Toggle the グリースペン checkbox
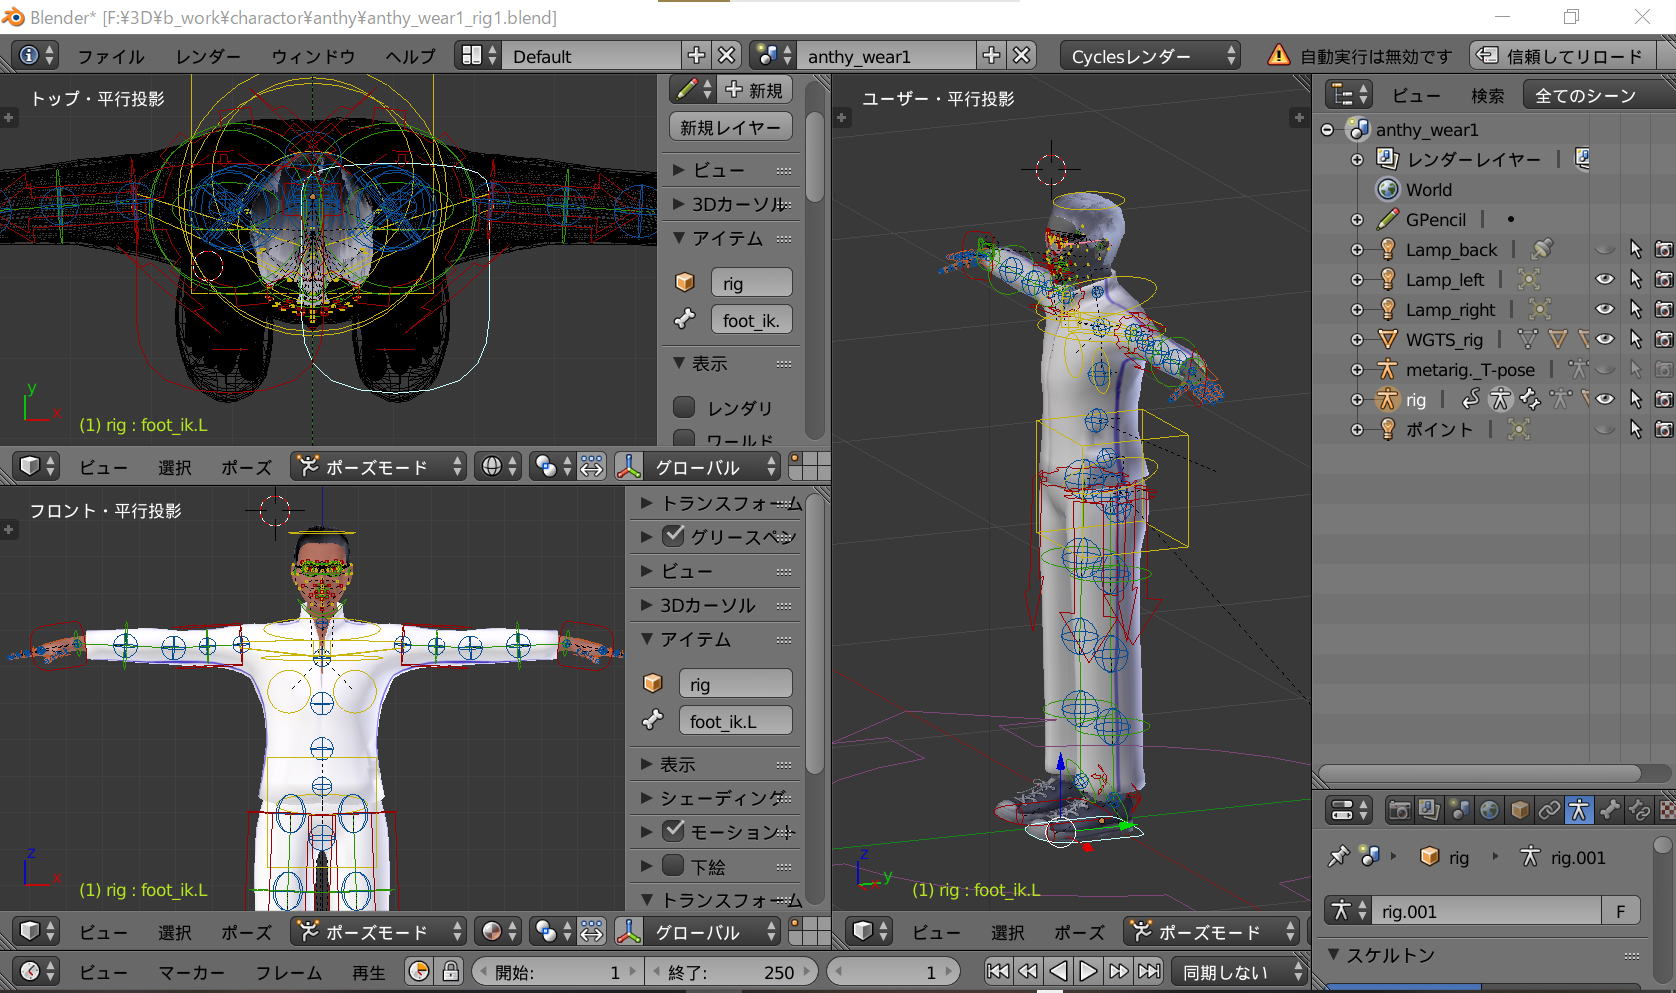This screenshot has width=1676, height=993. pos(674,536)
